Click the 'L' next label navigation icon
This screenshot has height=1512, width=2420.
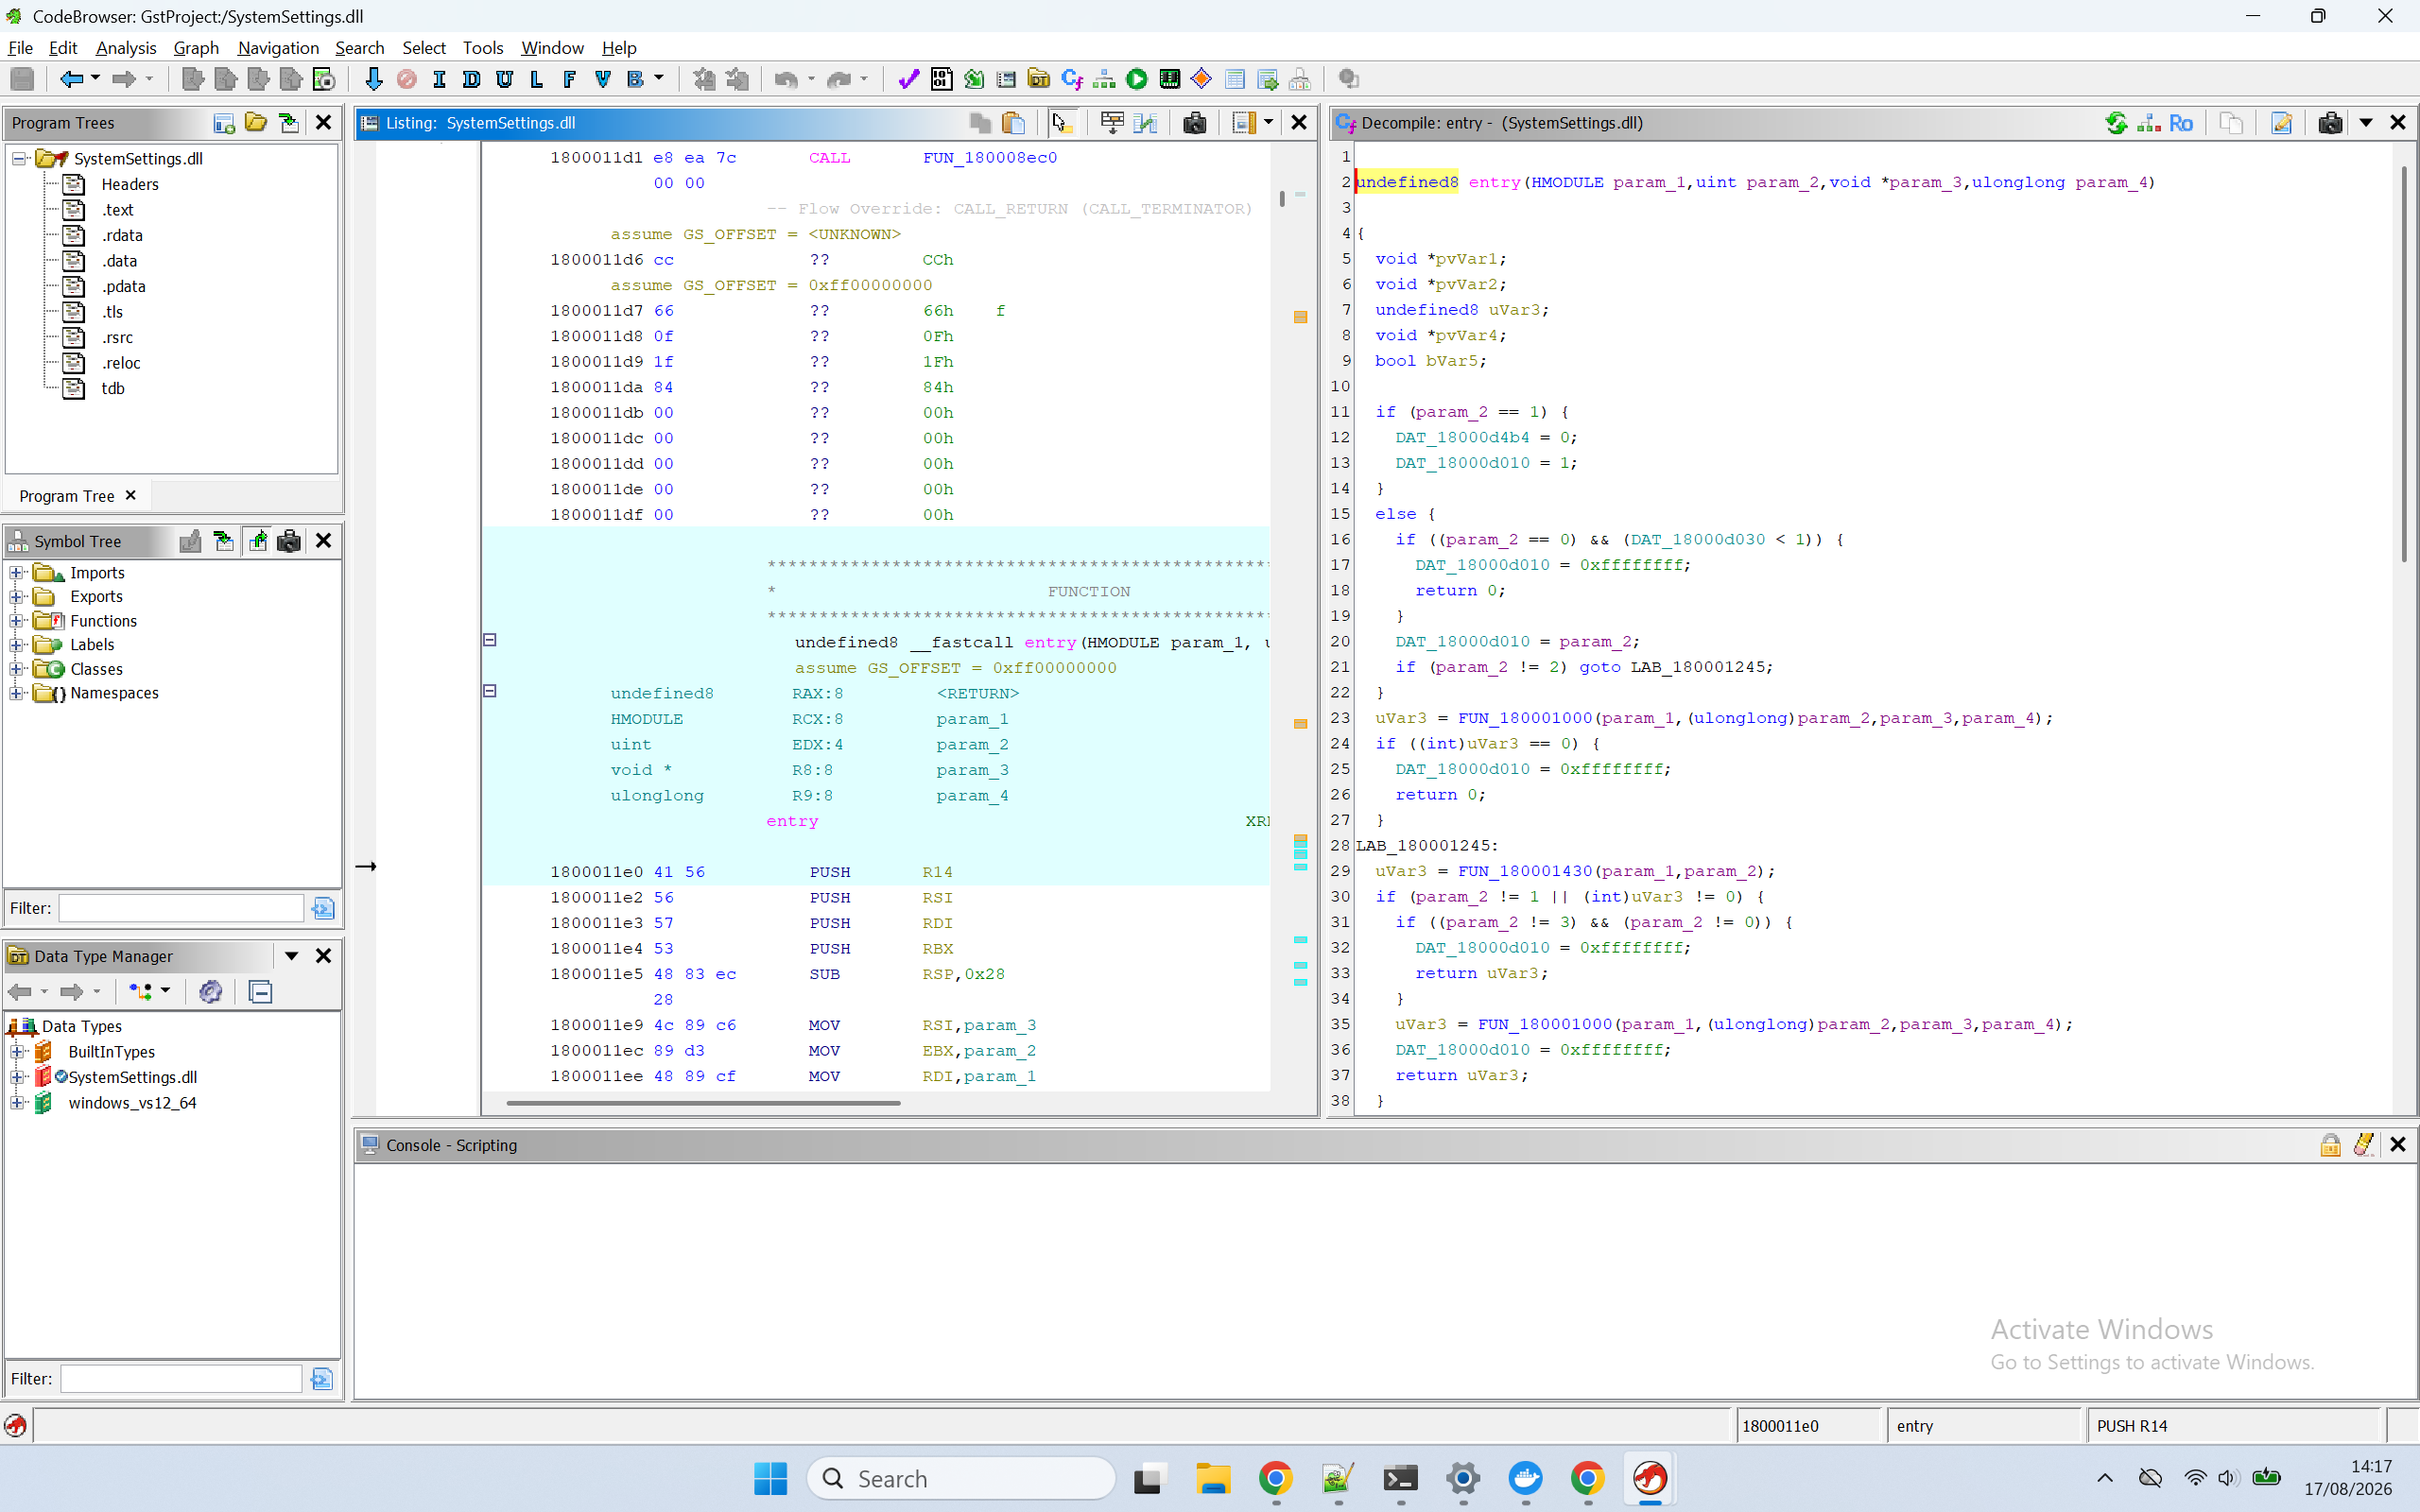tap(537, 79)
